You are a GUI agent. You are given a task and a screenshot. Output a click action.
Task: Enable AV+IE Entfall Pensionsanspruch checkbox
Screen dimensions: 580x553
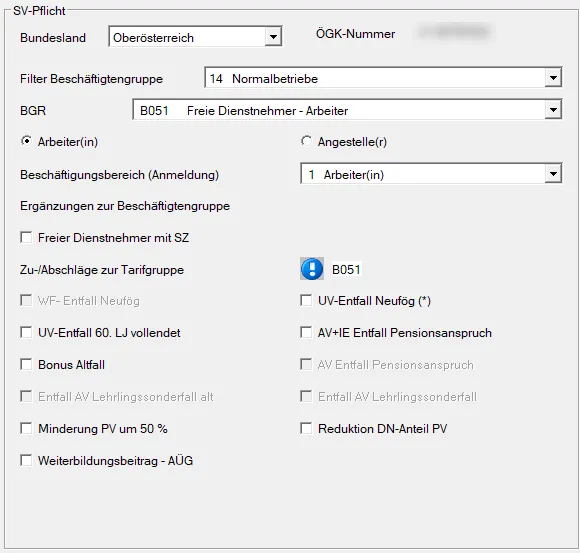tap(306, 333)
